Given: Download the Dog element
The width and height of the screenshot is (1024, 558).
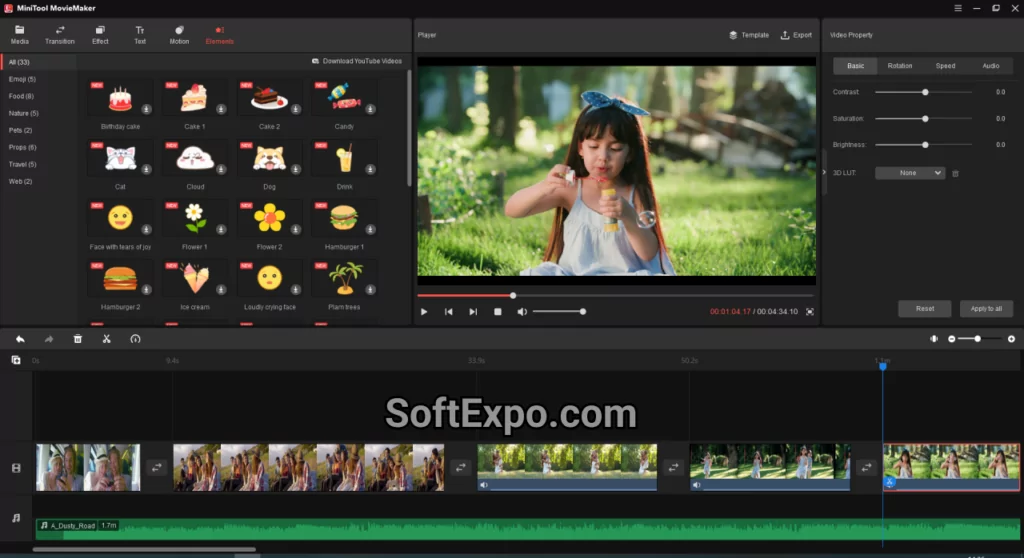Looking at the screenshot, I should pyautogui.click(x=296, y=169).
